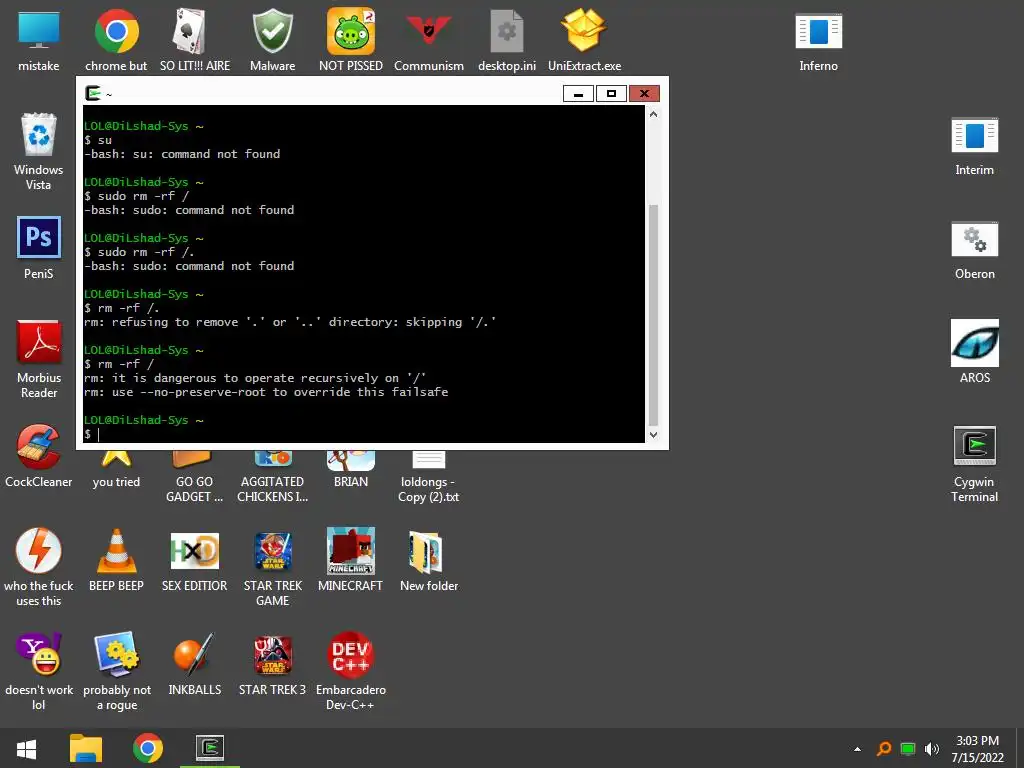Open 'who the fuck uses this' icon
This screenshot has width=1024, height=768.
pyautogui.click(x=39, y=567)
